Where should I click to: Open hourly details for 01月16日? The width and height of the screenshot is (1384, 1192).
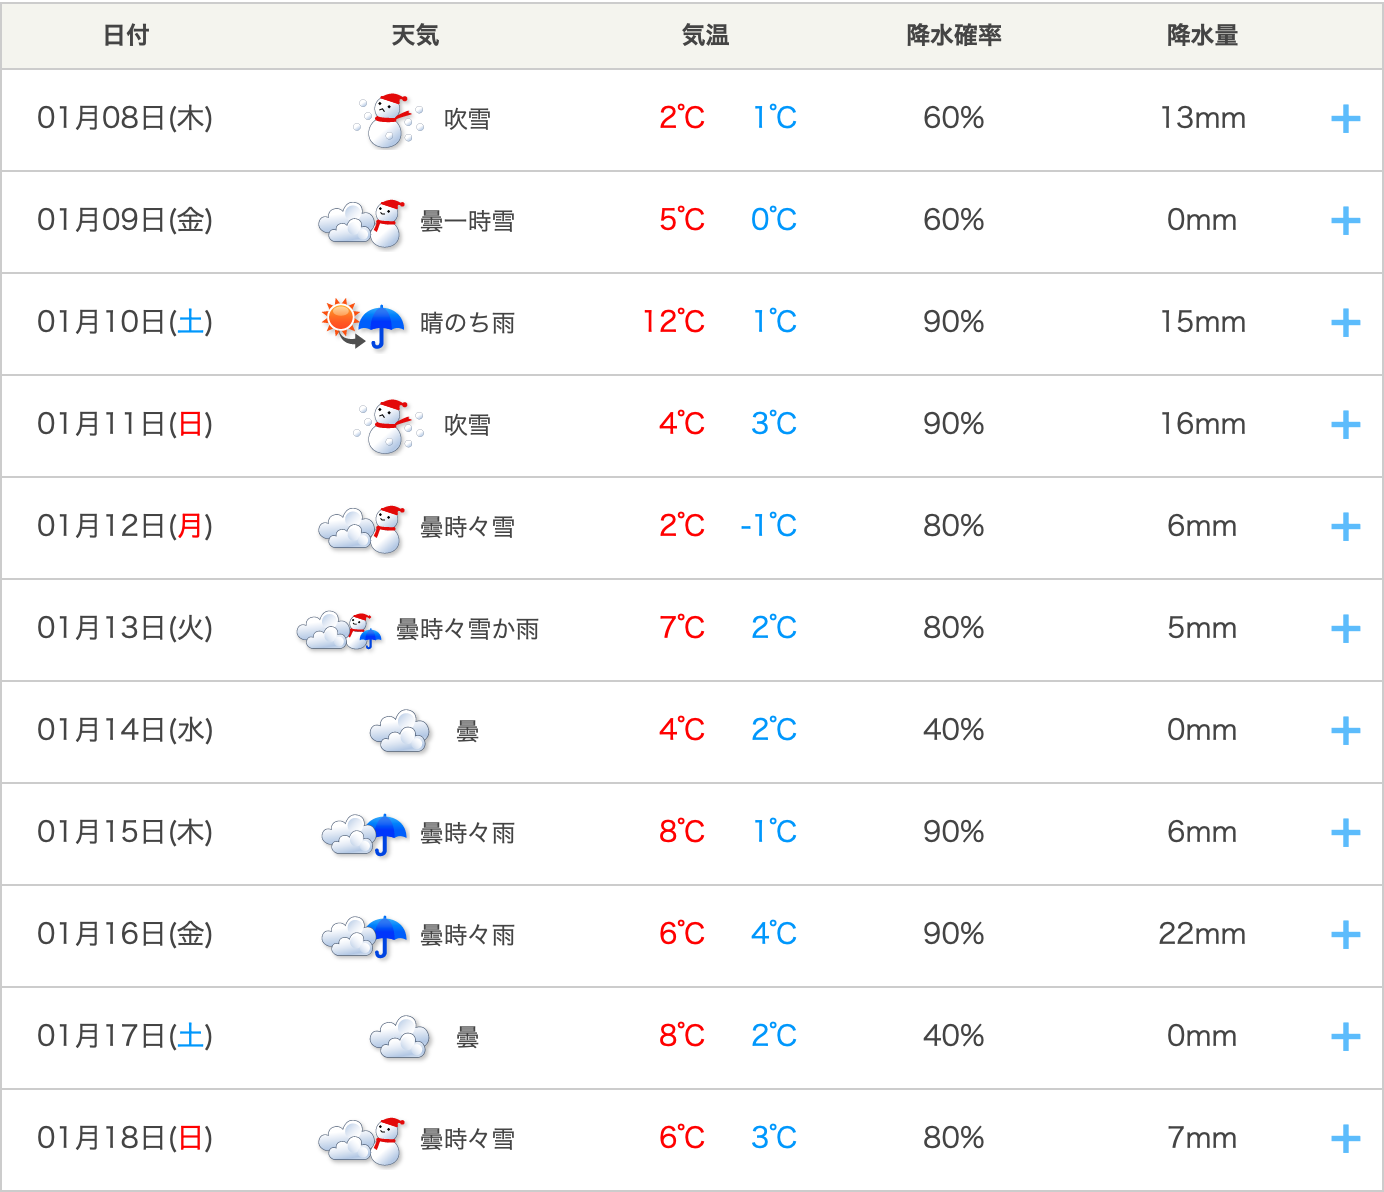click(1345, 935)
